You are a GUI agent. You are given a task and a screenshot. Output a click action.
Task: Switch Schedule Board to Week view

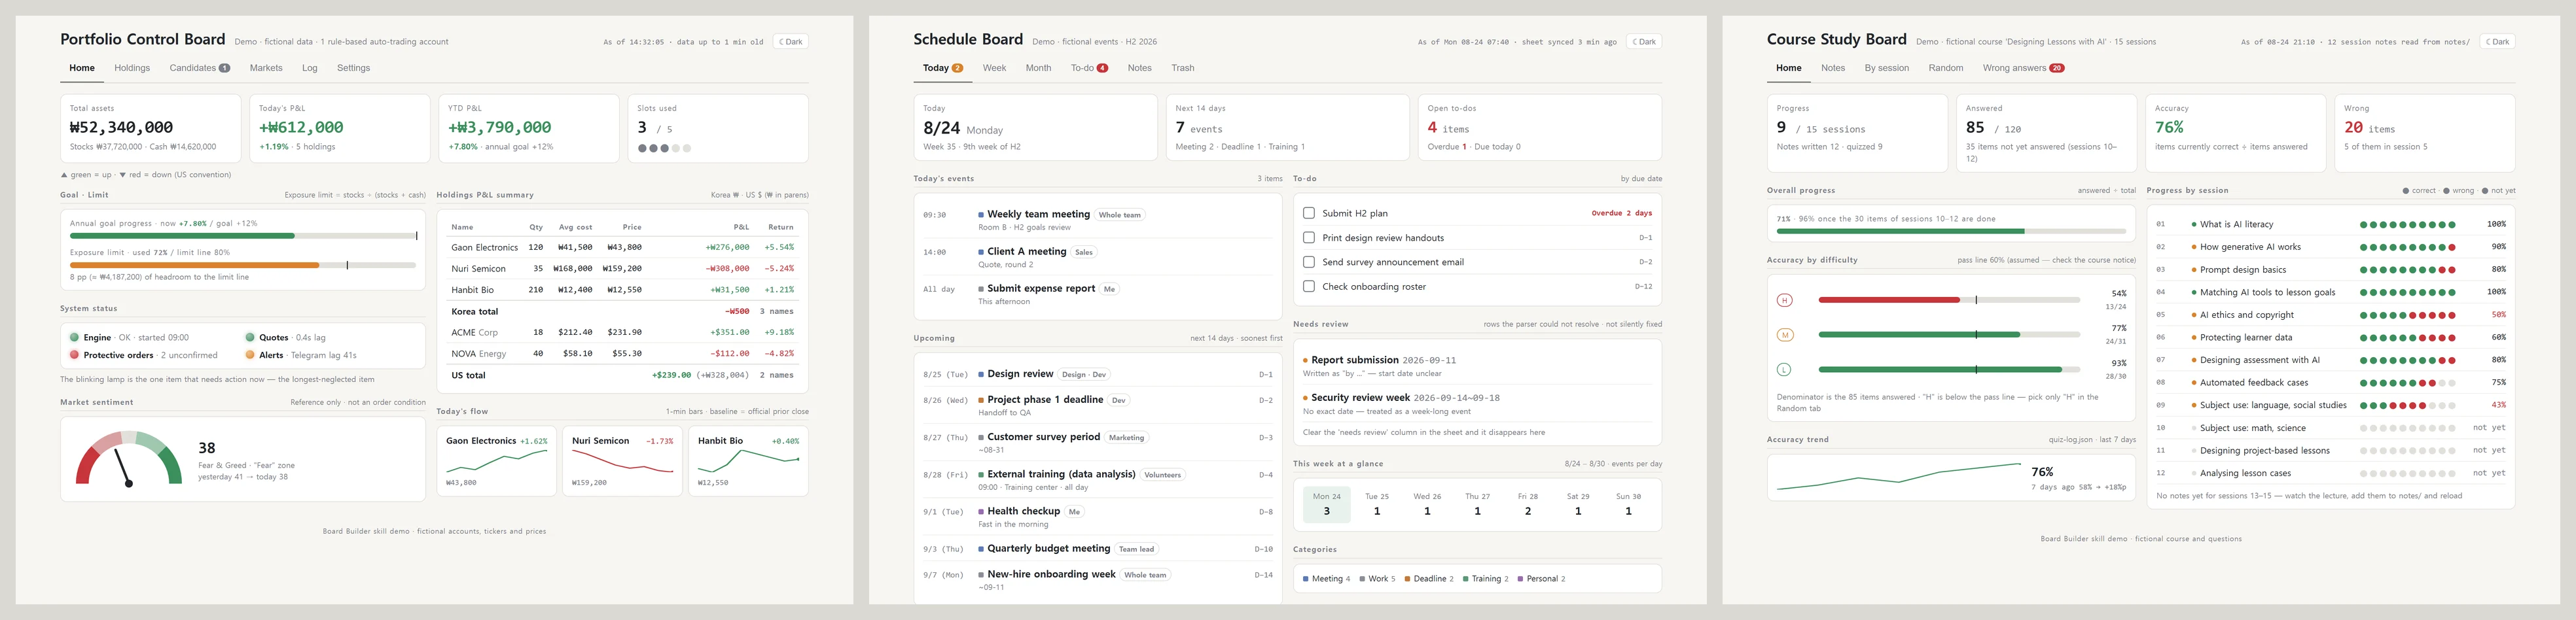click(994, 68)
